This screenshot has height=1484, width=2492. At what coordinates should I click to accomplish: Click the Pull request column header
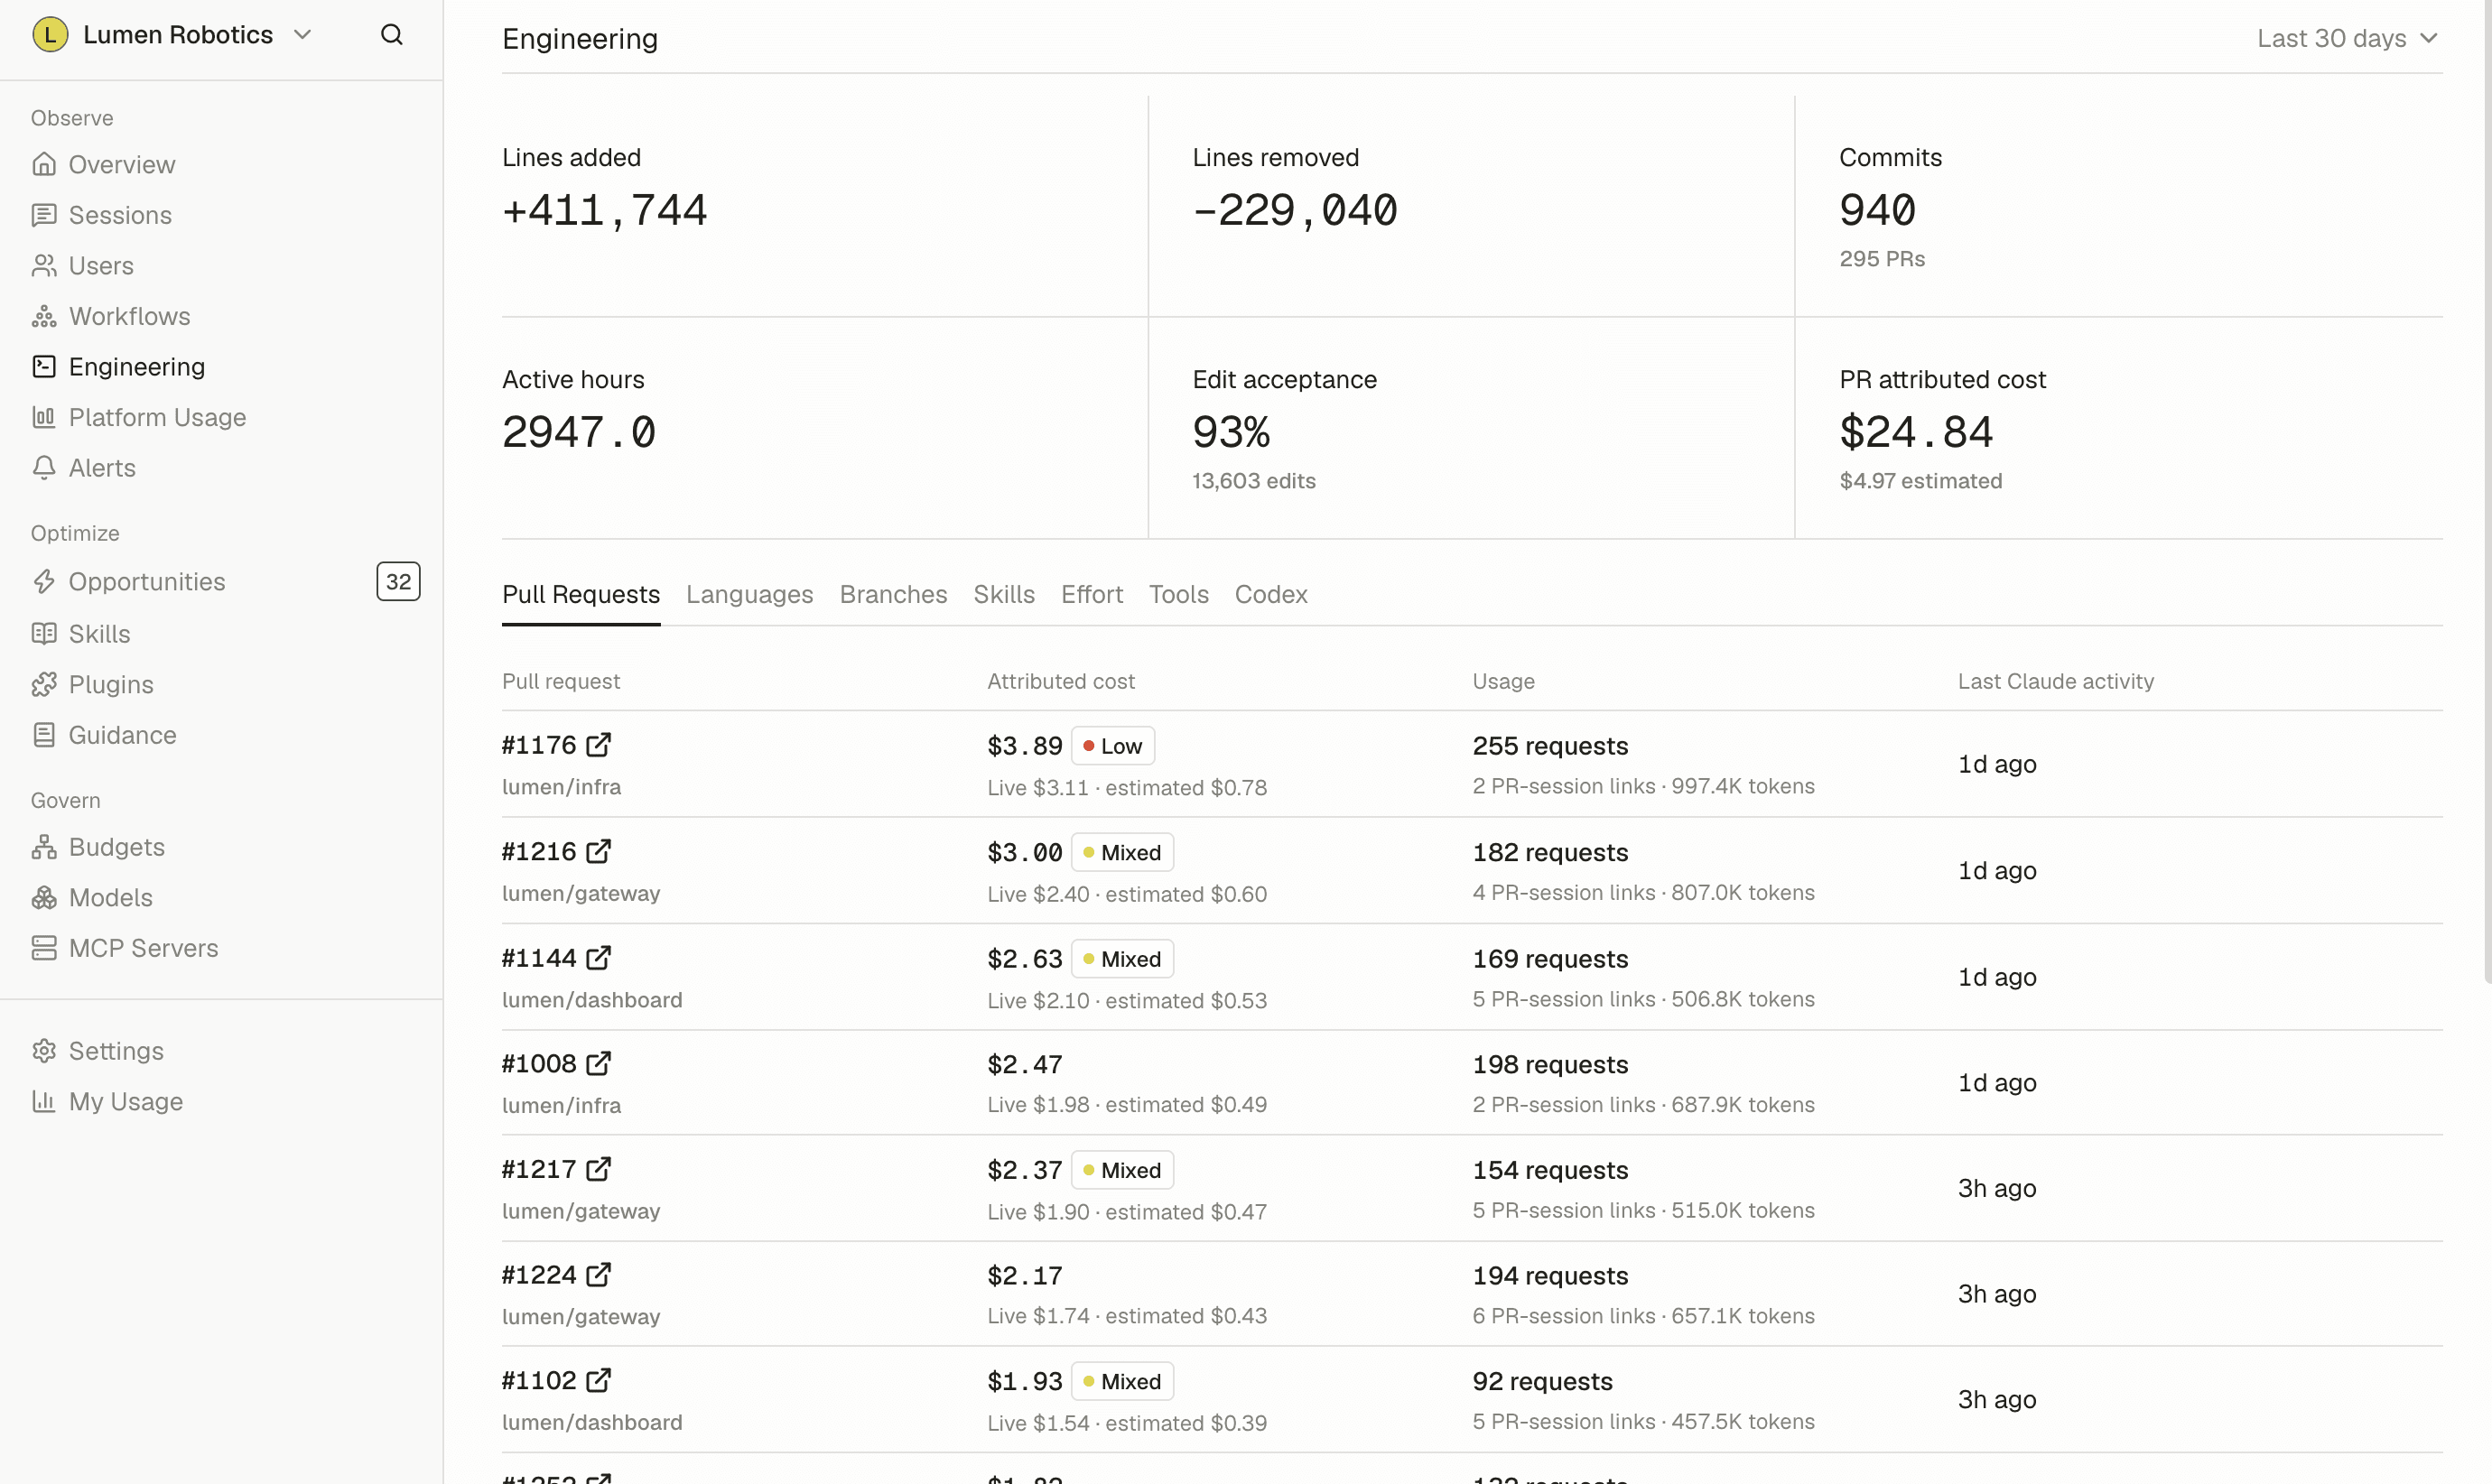point(561,681)
